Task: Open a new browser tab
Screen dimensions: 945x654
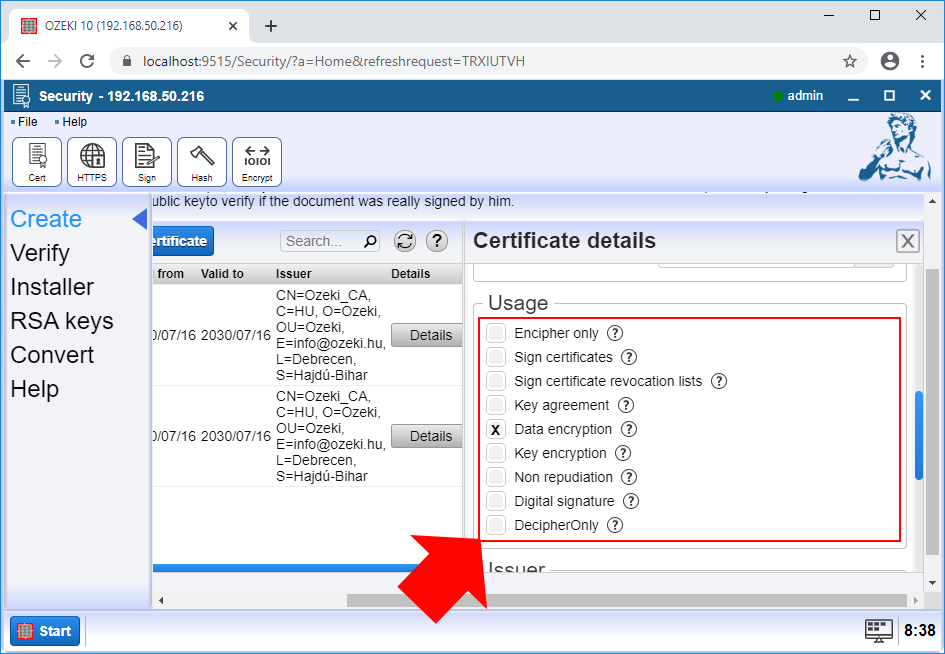Action: tap(271, 26)
